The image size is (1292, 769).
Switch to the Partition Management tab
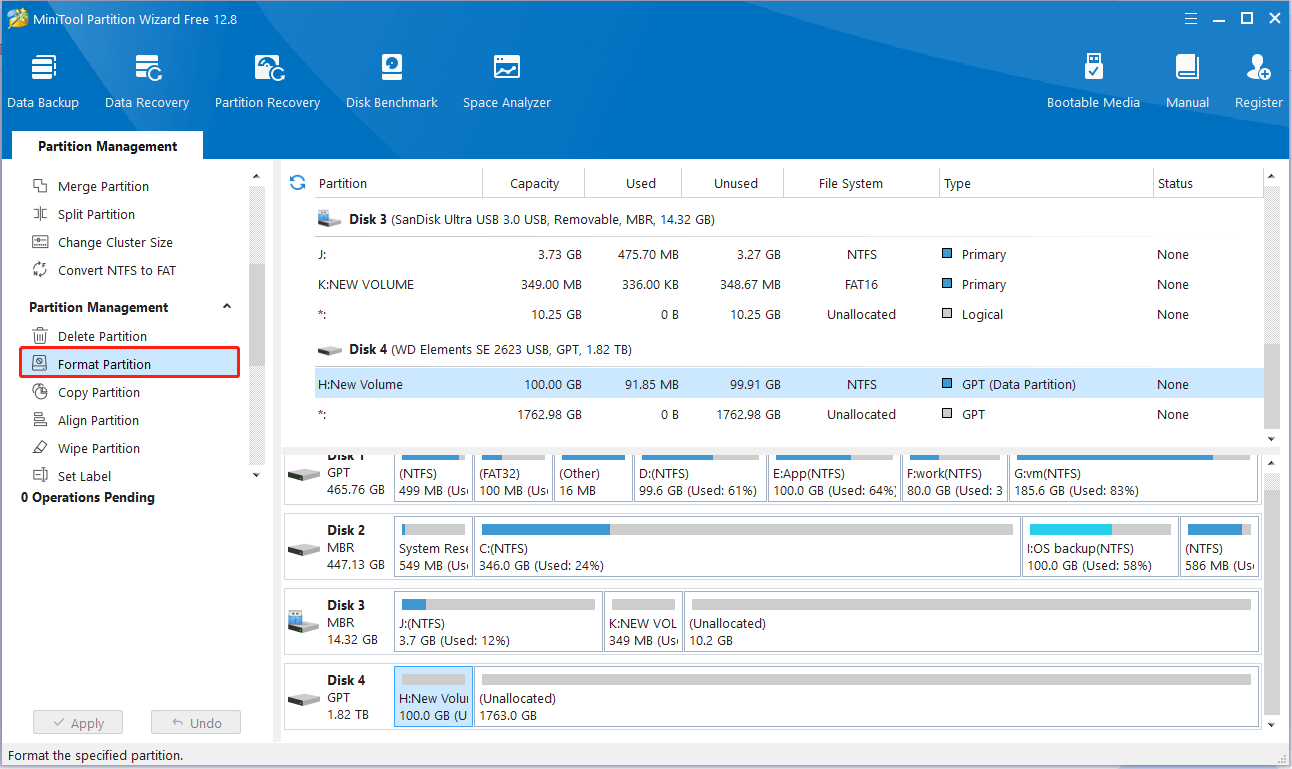click(x=106, y=146)
